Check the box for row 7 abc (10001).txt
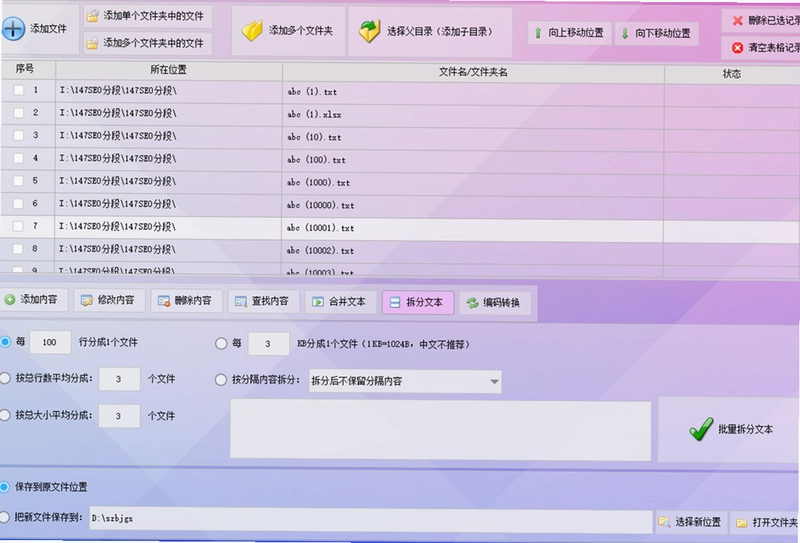This screenshot has width=800, height=543. pyautogui.click(x=18, y=226)
